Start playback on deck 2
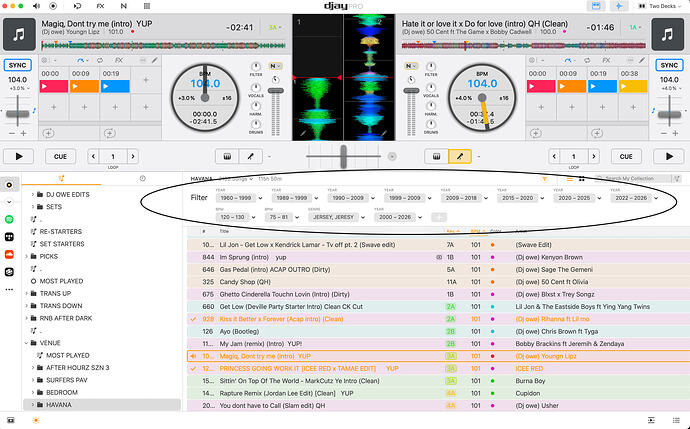Viewport: 690px width, 429px height. 669,156
